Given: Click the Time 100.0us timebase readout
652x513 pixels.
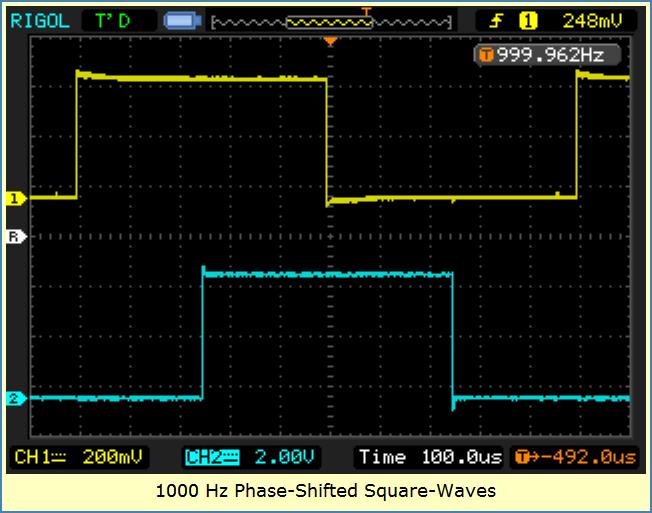Looking at the screenshot, I should (430, 457).
